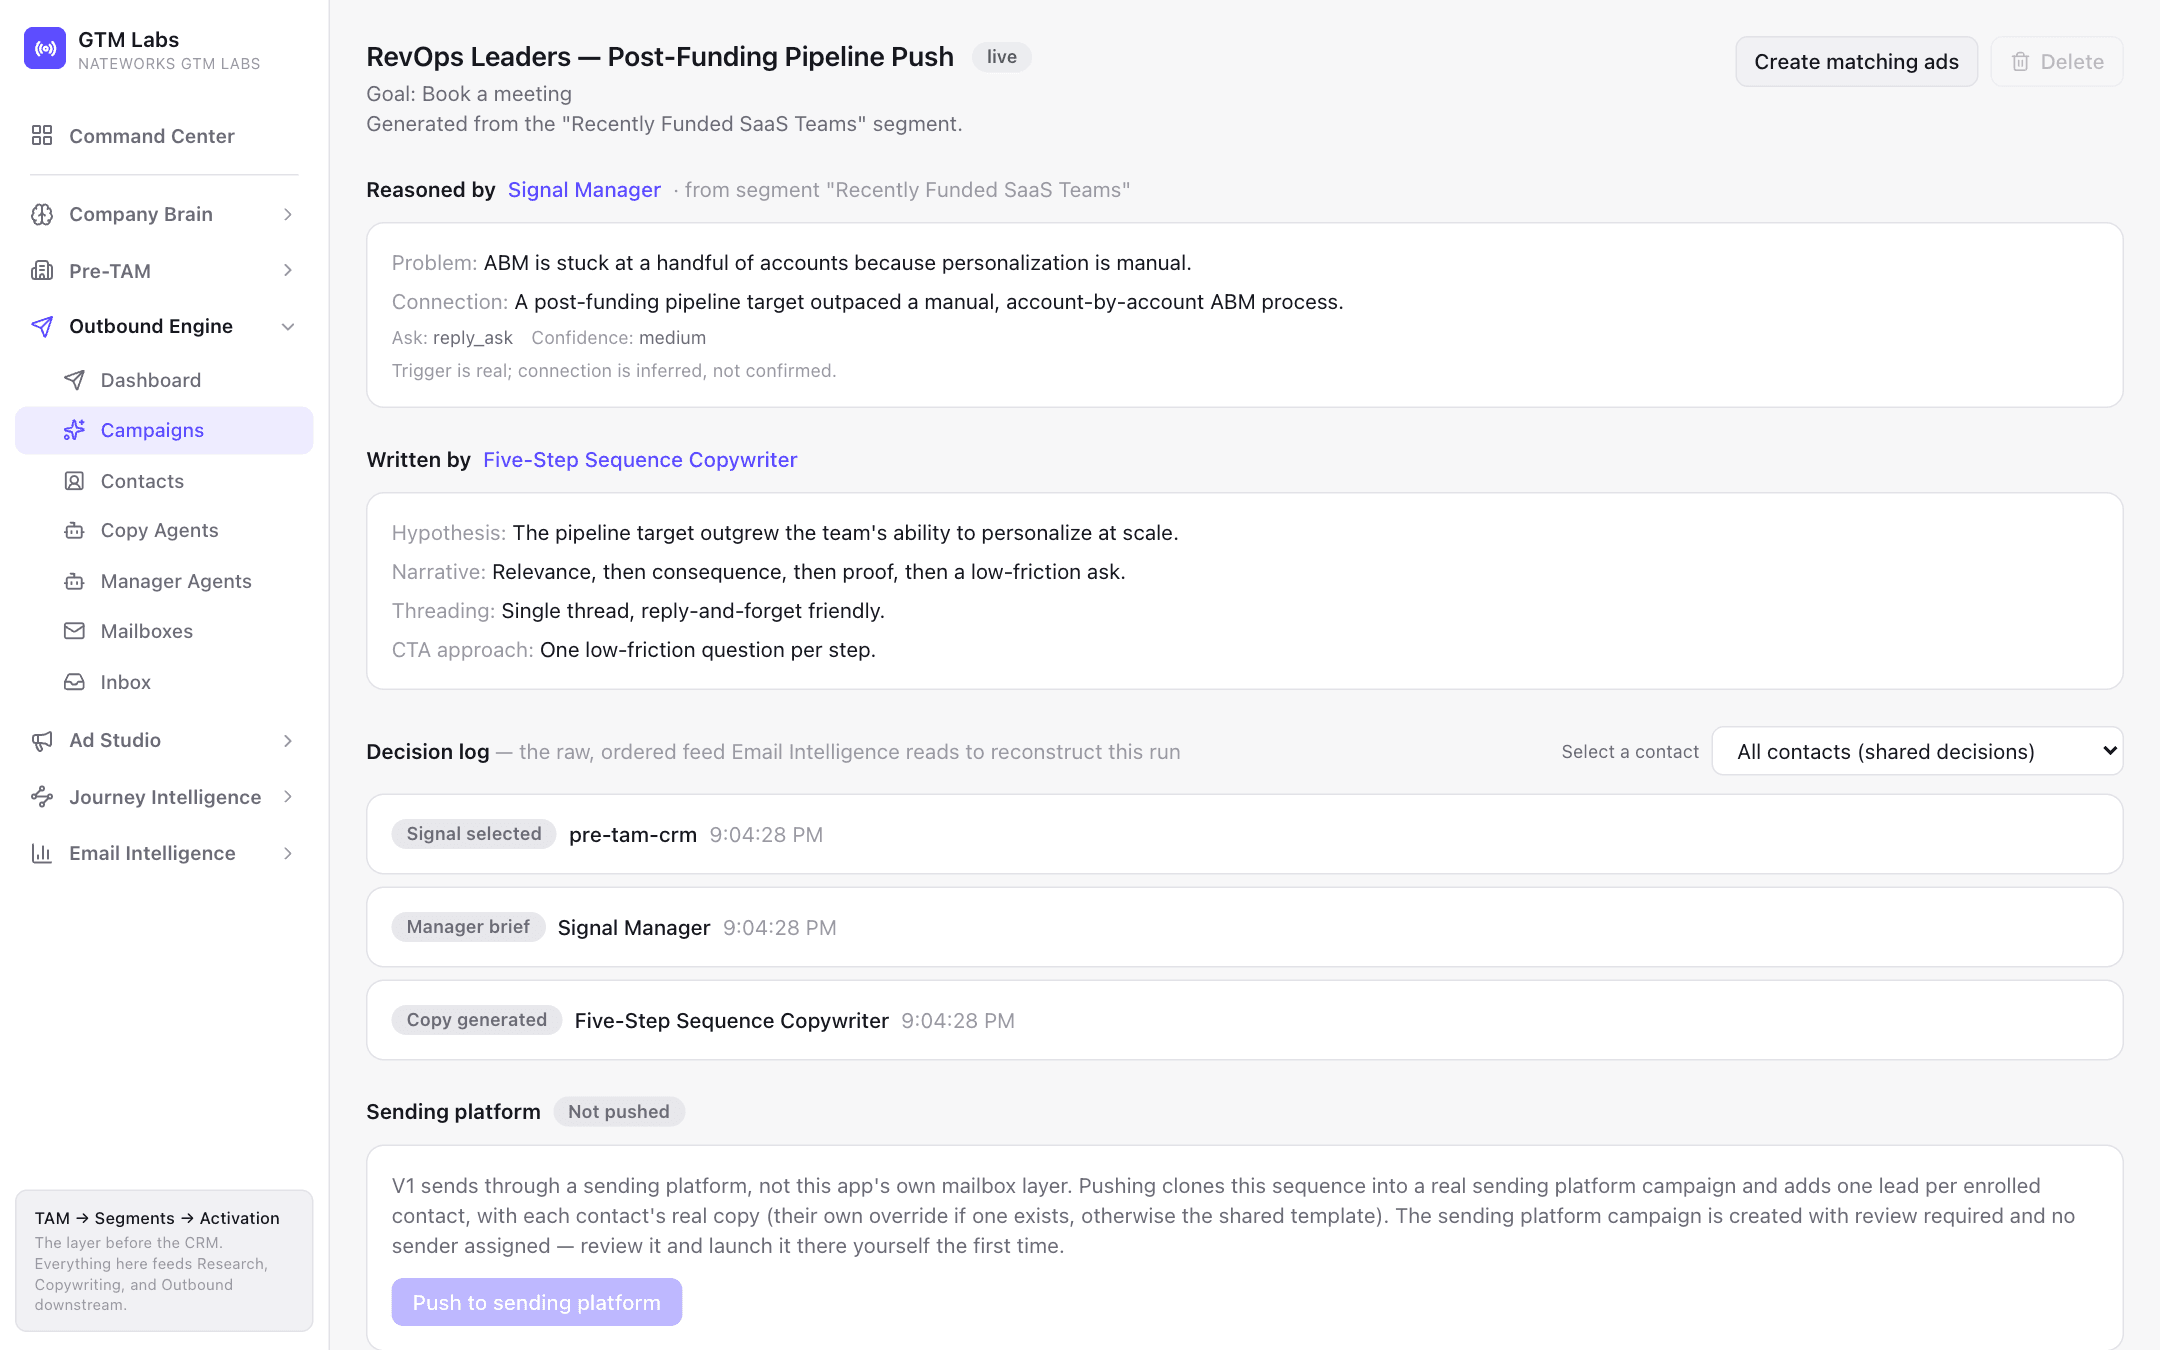Click Push to sending platform button
The width and height of the screenshot is (2160, 1350).
click(x=536, y=1302)
